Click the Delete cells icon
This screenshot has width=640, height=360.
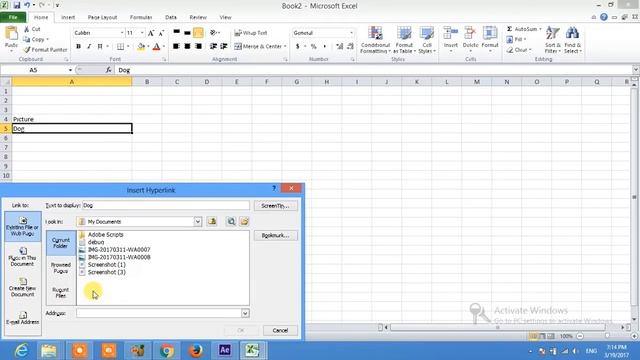point(470,33)
